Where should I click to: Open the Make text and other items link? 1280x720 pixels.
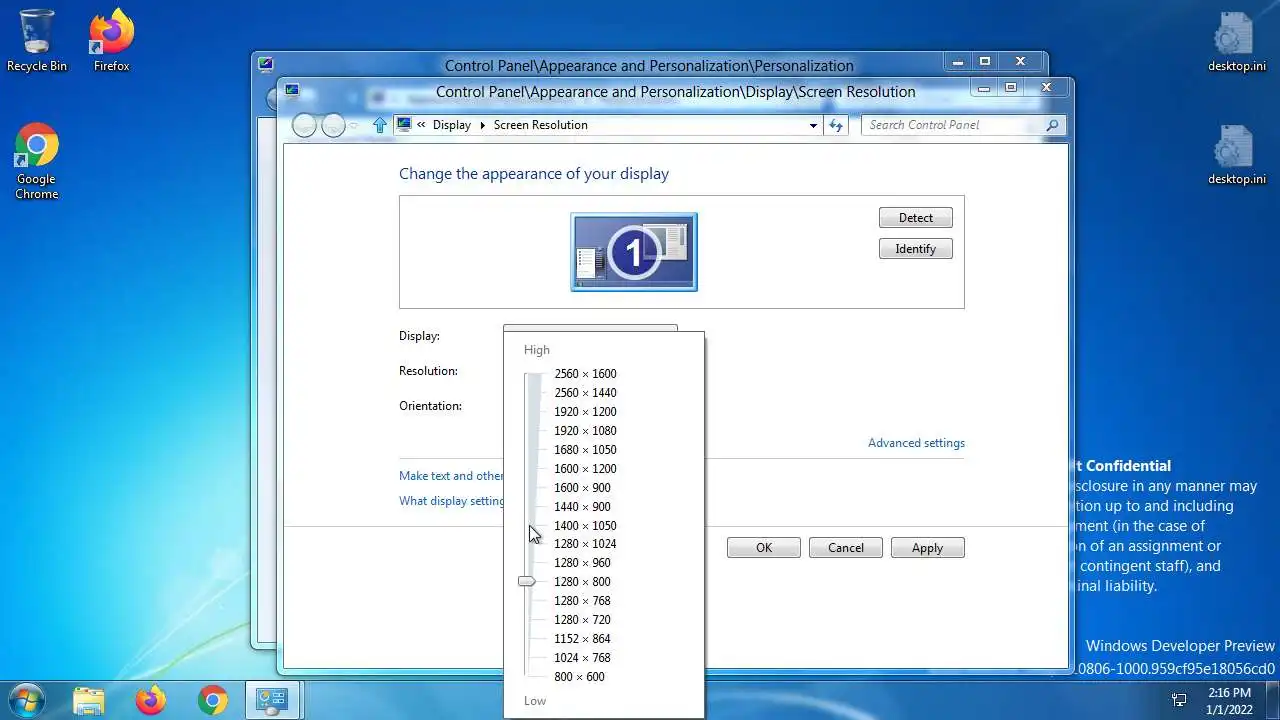[x=451, y=476]
